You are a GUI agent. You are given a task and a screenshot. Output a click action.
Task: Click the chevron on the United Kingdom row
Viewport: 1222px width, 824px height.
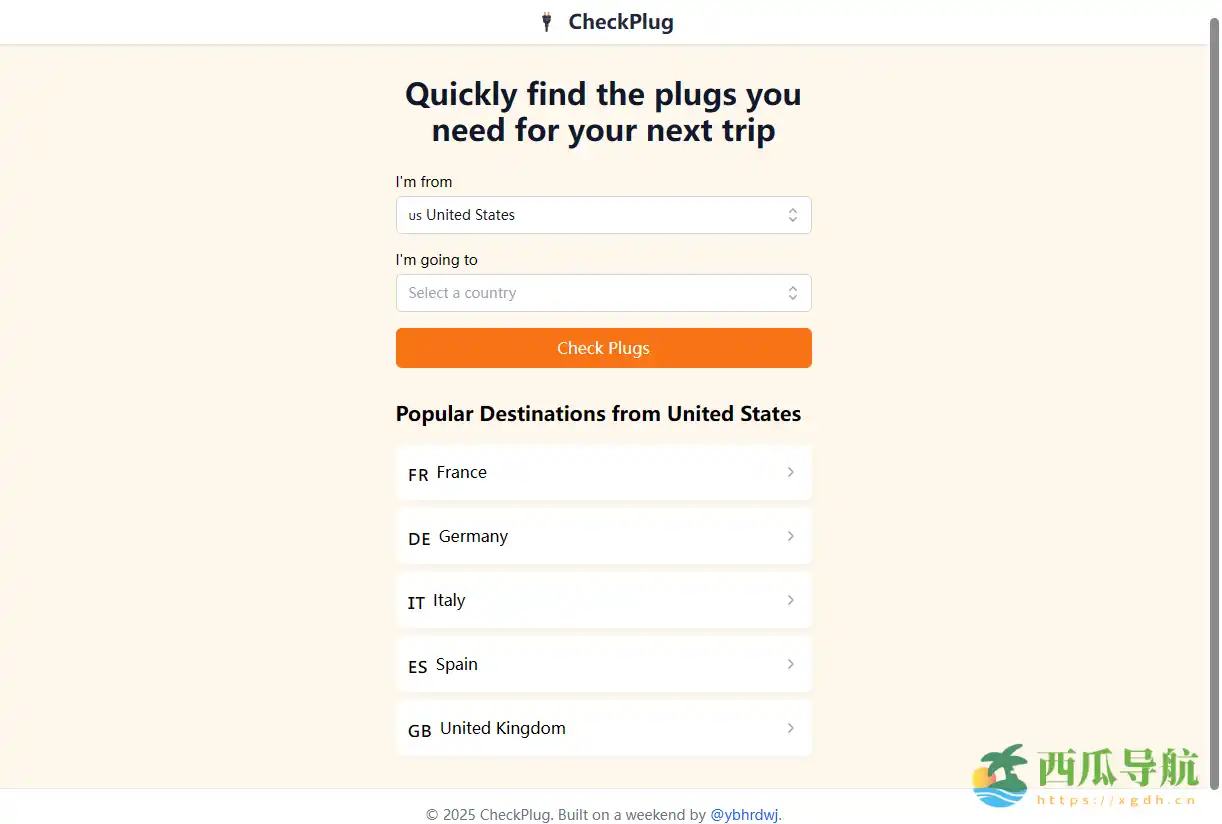coord(790,728)
